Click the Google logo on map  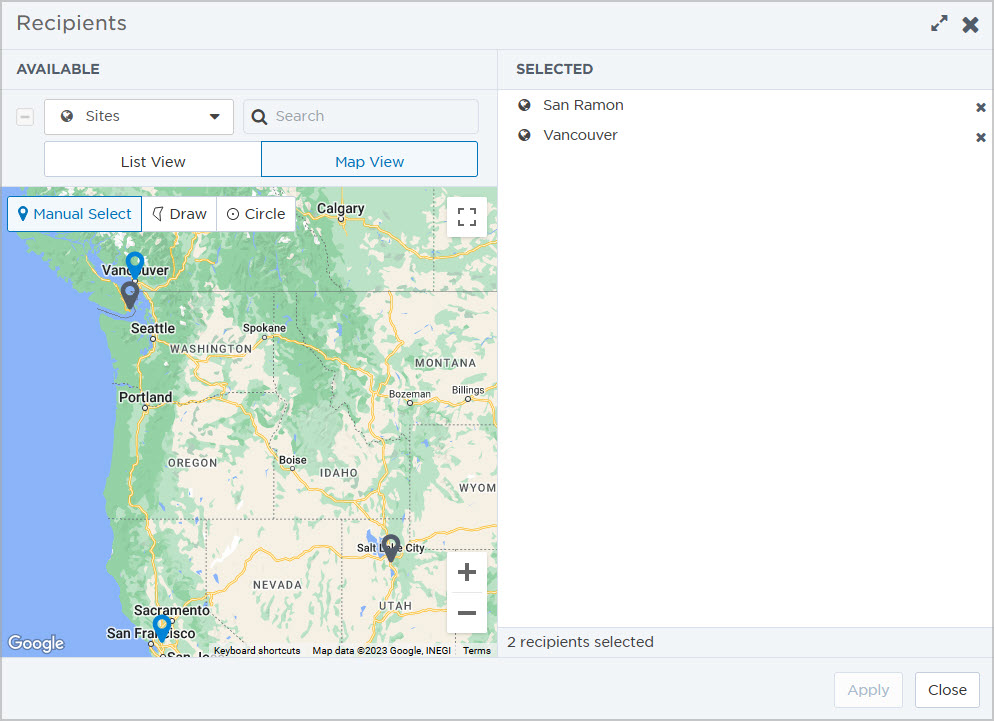point(36,643)
